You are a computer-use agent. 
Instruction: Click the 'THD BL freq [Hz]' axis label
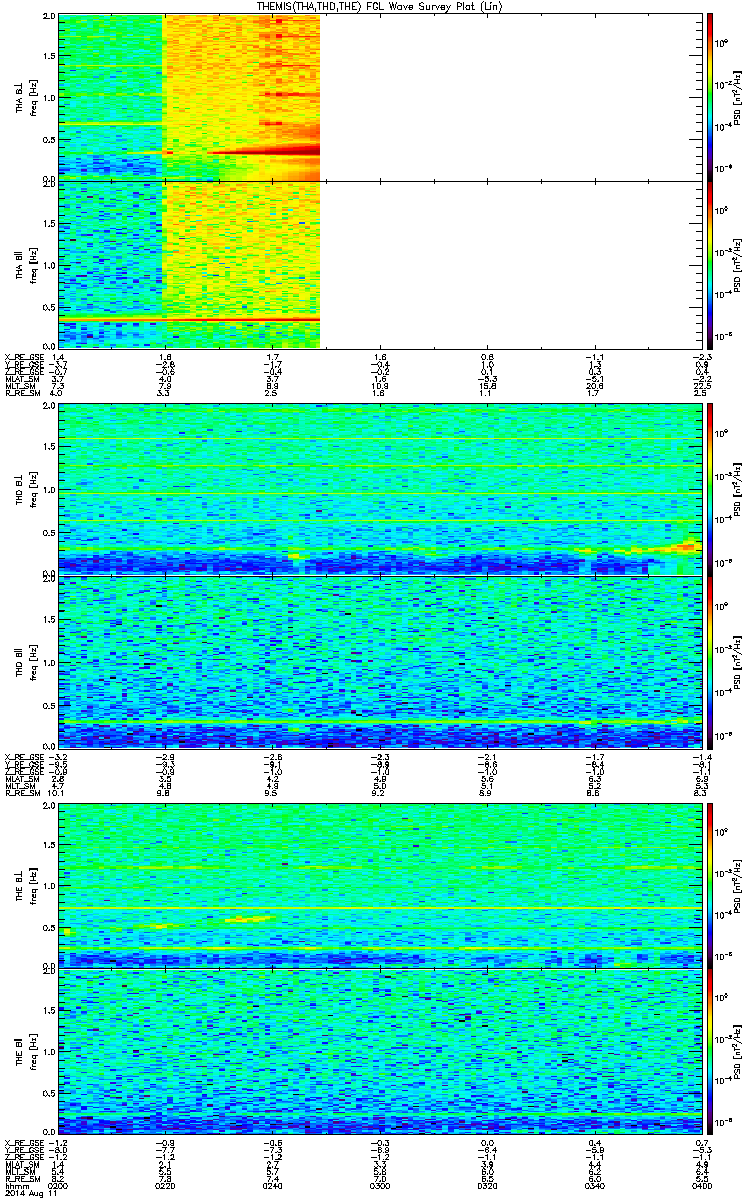coord(25,489)
